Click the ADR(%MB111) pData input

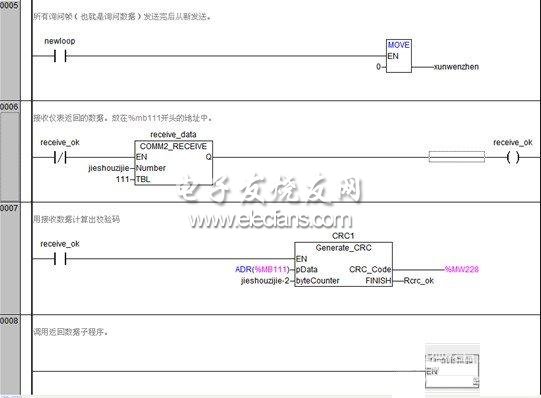(x=262, y=269)
